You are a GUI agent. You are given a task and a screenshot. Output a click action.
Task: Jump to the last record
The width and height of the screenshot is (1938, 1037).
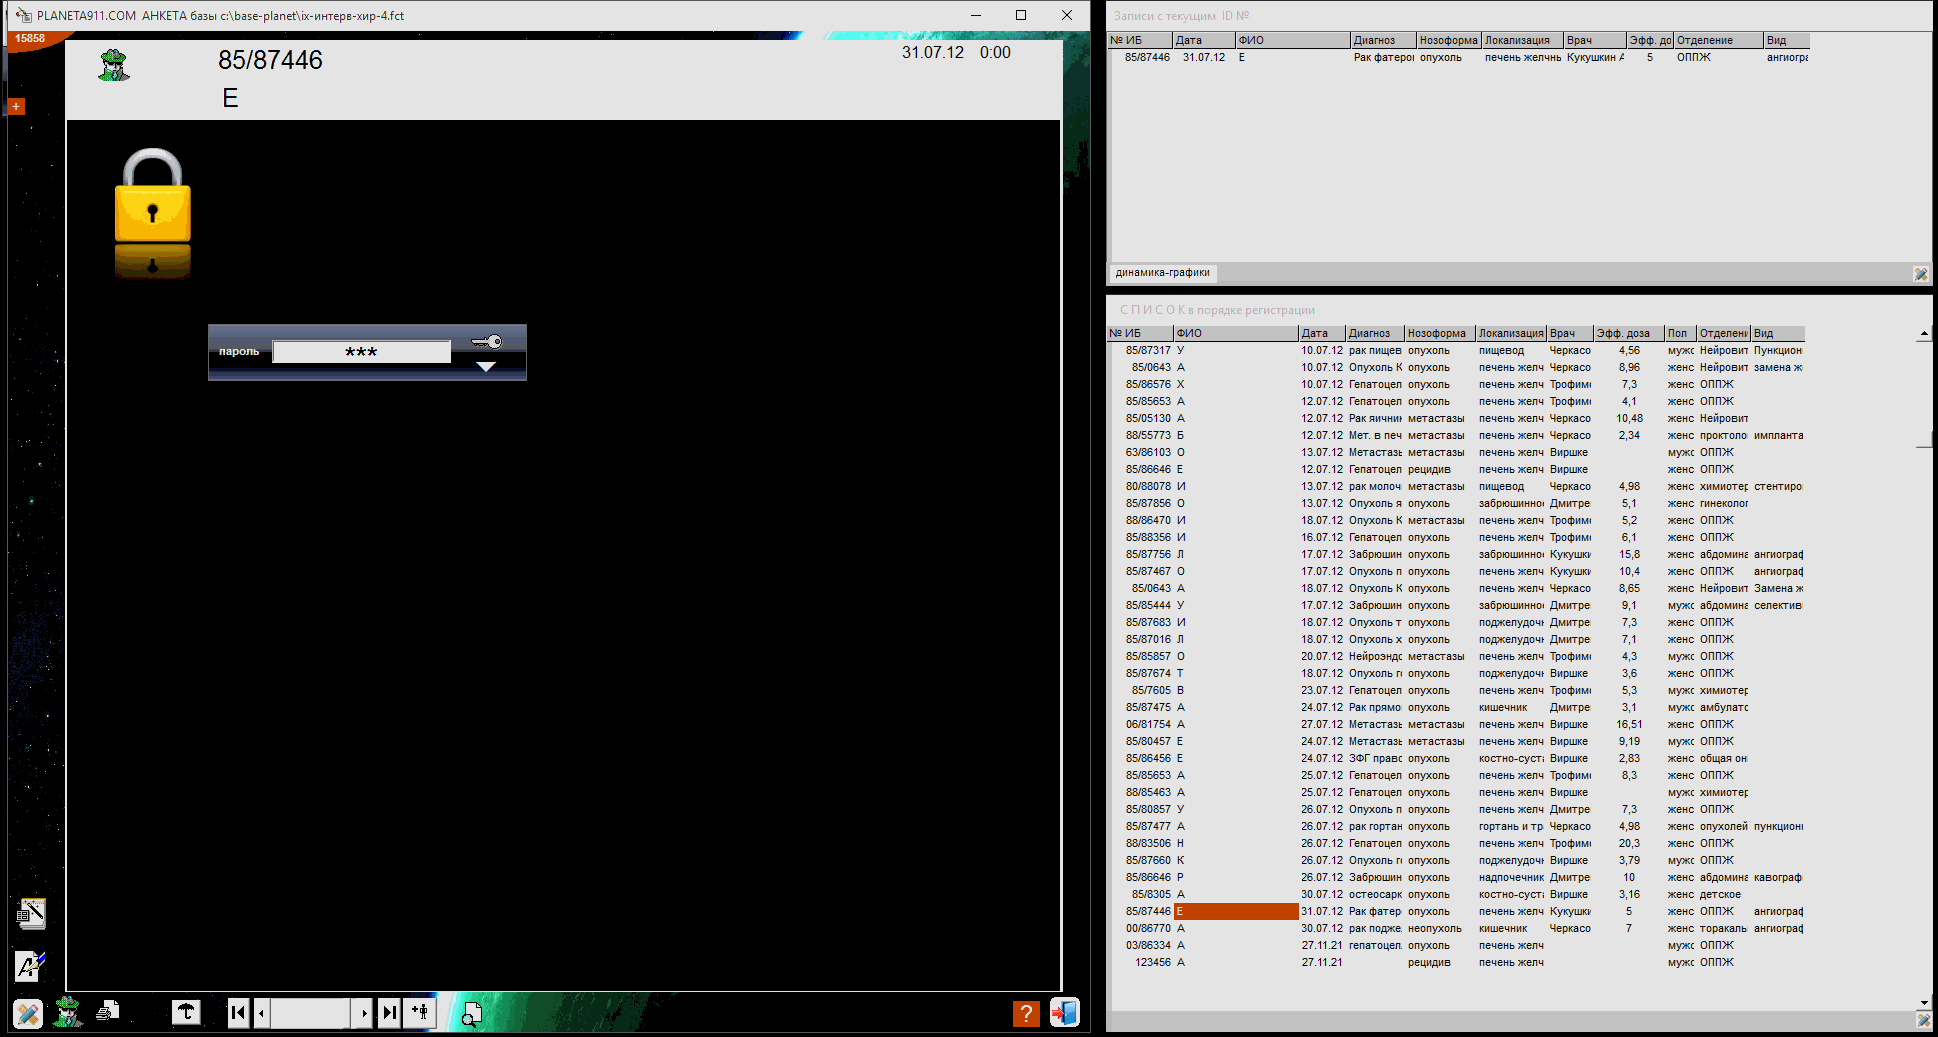tap(390, 1012)
